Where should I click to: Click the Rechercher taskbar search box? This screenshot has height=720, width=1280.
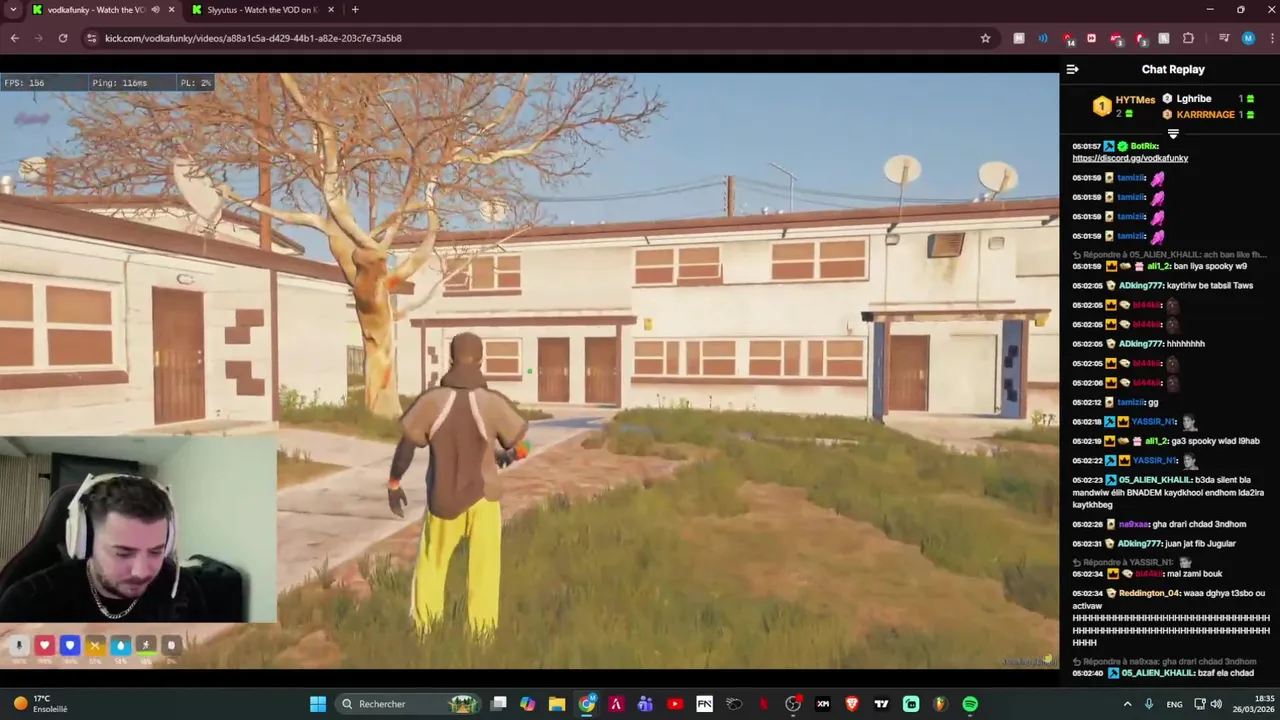(x=408, y=704)
